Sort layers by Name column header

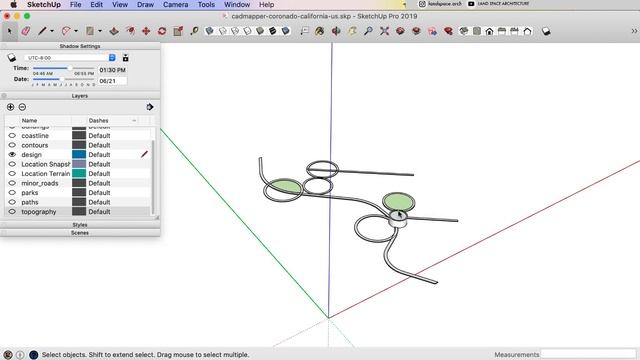coord(45,120)
